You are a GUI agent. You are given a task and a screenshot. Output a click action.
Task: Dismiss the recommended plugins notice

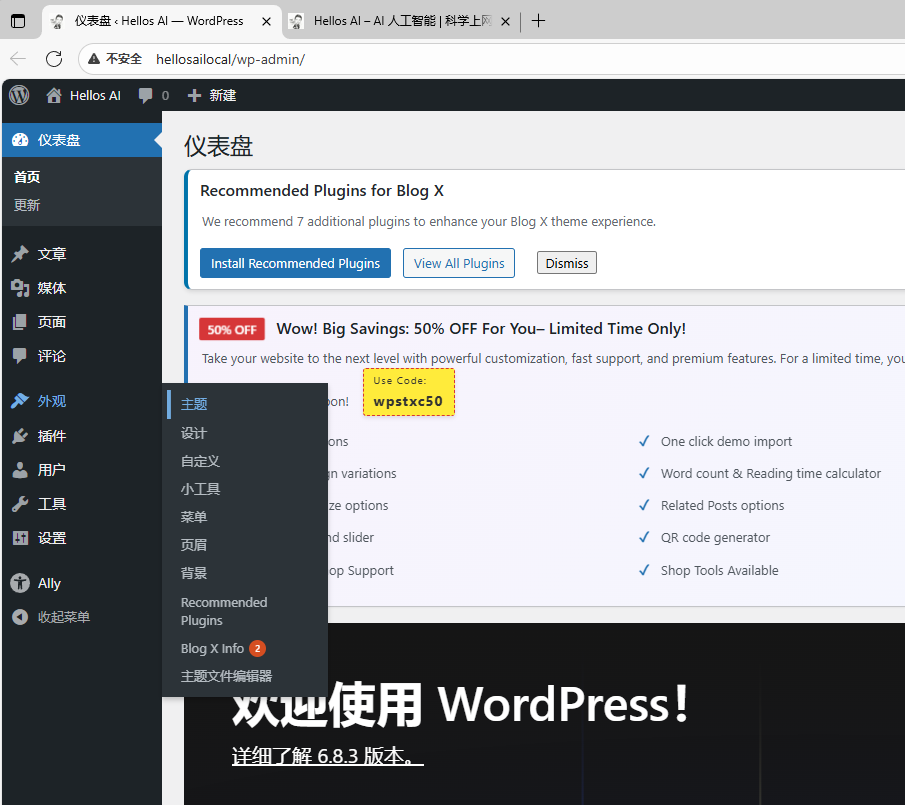(x=567, y=264)
